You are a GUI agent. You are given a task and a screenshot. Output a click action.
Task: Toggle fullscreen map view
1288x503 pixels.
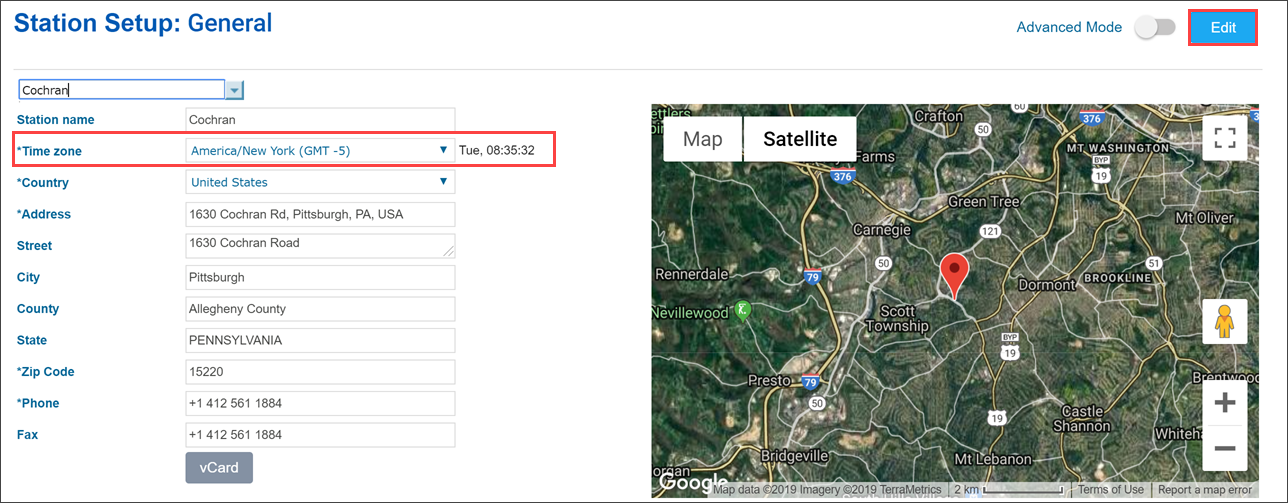[1224, 138]
